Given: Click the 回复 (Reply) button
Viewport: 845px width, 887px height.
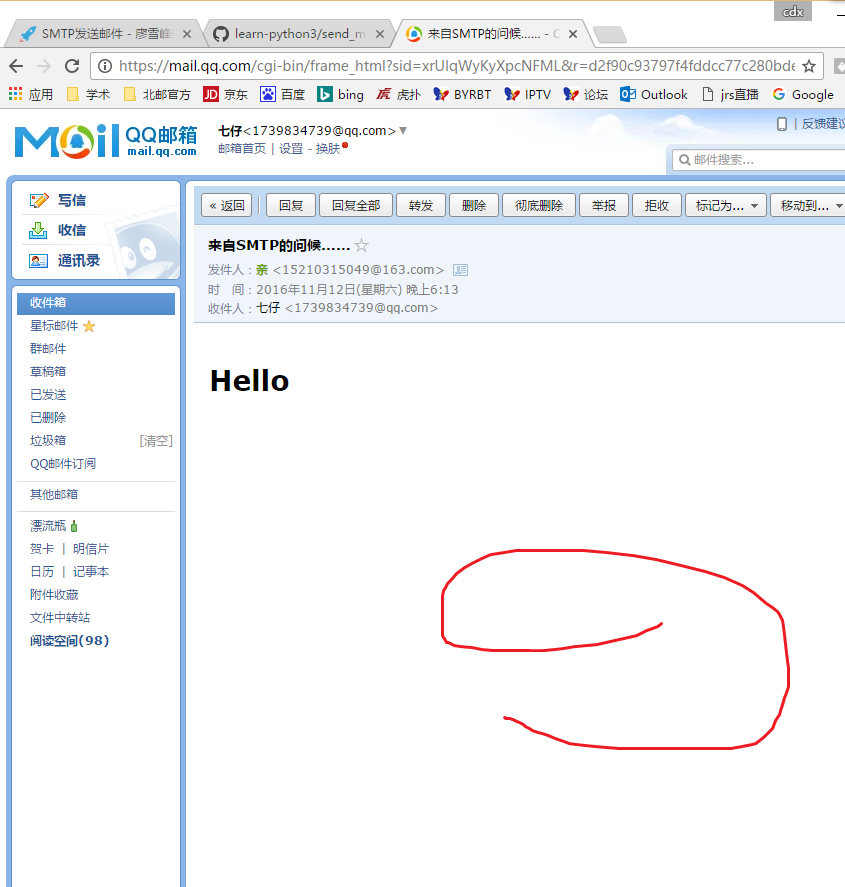Looking at the screenshot, I should click(x=291, y=205).
